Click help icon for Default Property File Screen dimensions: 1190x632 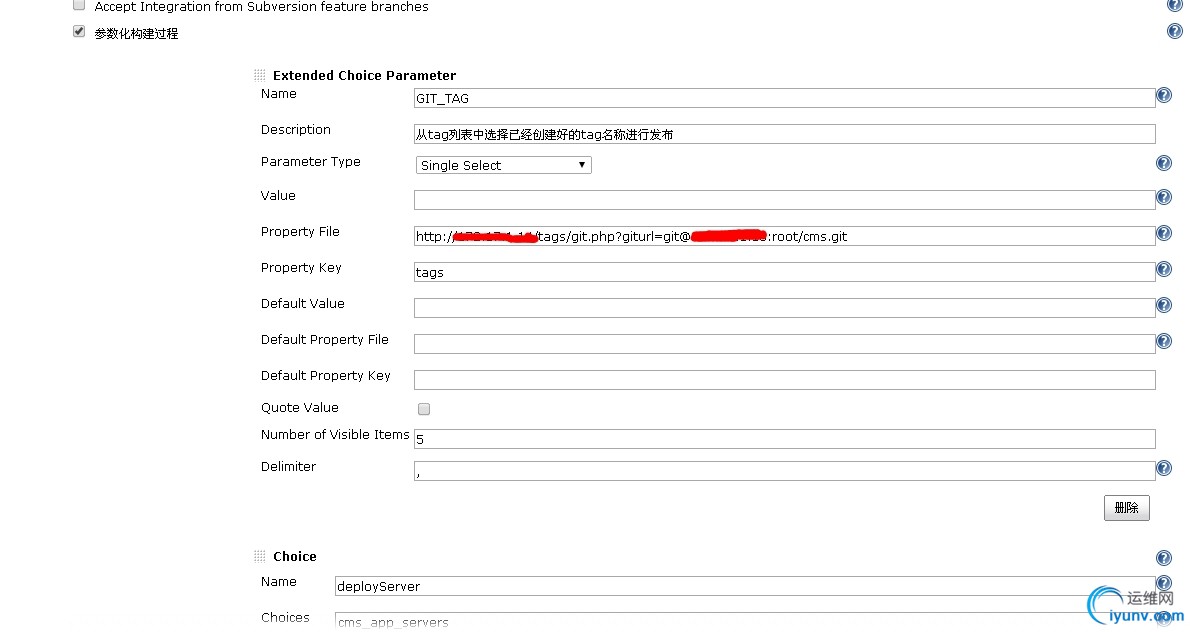pyautogui.click(x=1163, y=341)
